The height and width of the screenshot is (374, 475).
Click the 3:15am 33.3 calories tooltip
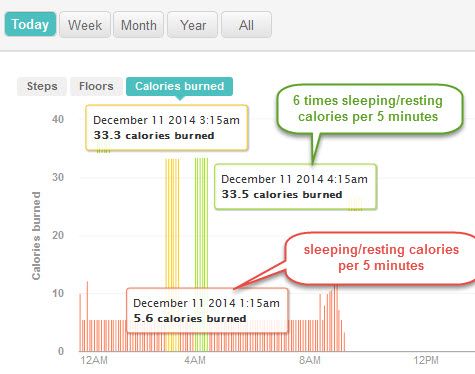pyautogui.click(x=167, y=128)
